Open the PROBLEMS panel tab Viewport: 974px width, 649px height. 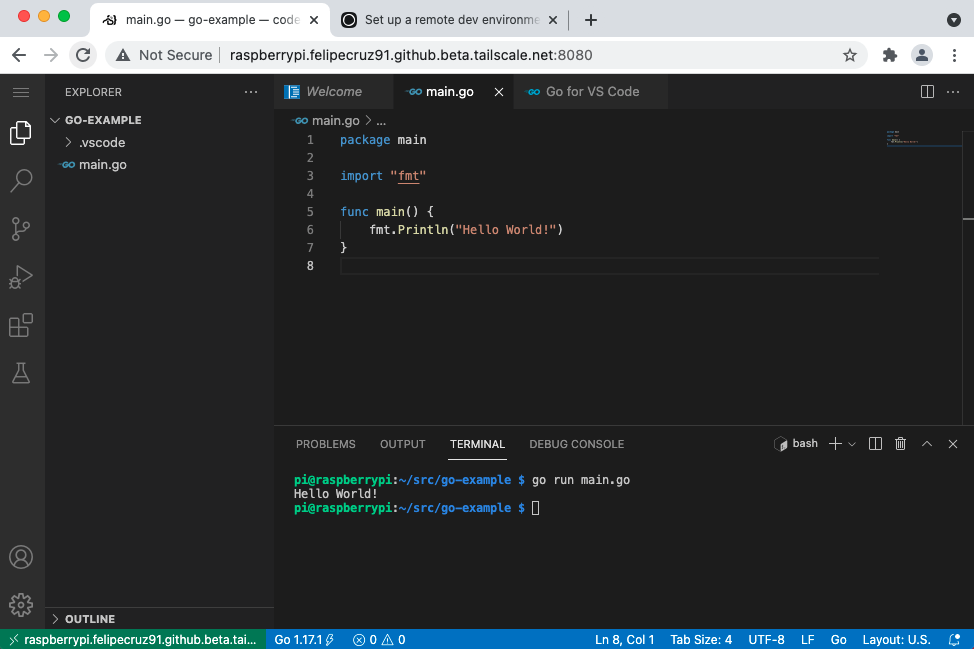point(325,444)
